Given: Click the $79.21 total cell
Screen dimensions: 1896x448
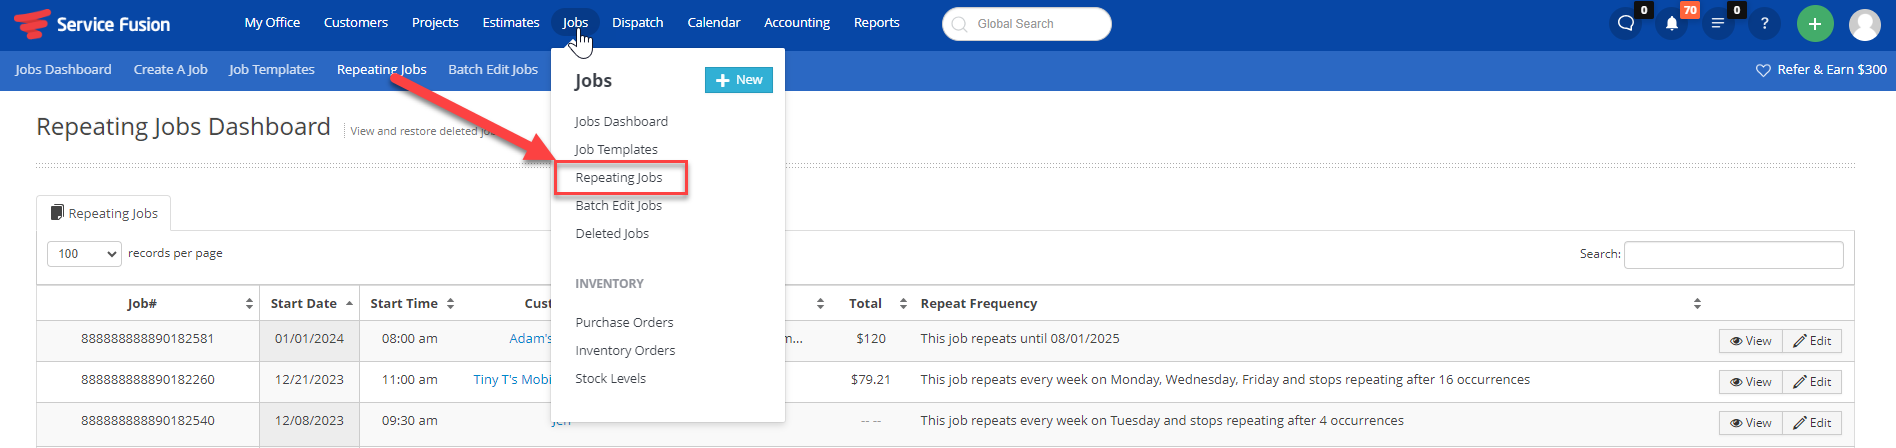Looking at the screenshot, I should coord(871,380).
